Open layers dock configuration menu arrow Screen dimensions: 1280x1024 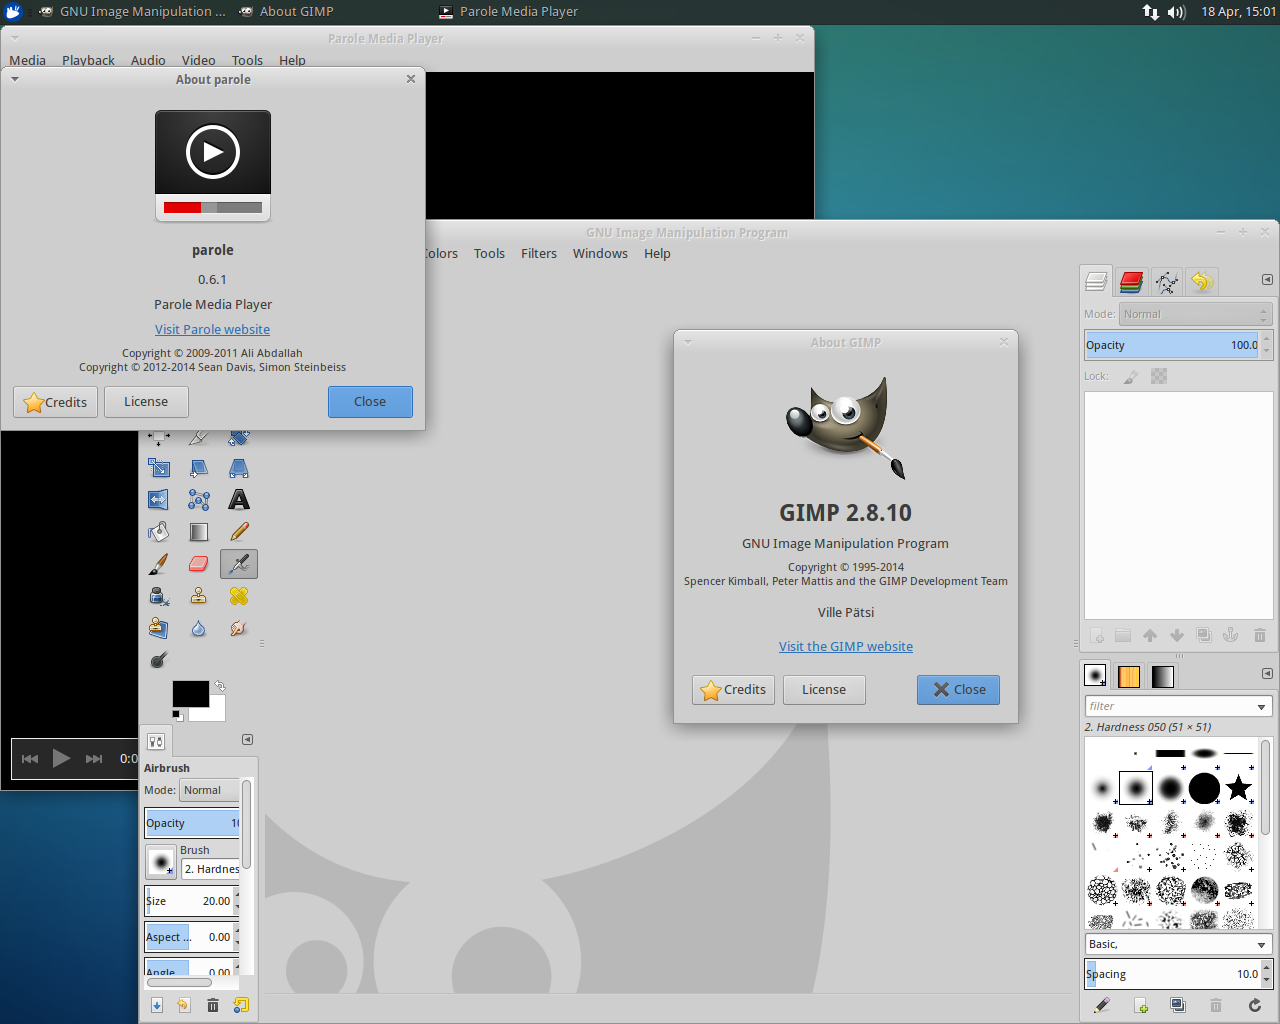coord(1267,280)
